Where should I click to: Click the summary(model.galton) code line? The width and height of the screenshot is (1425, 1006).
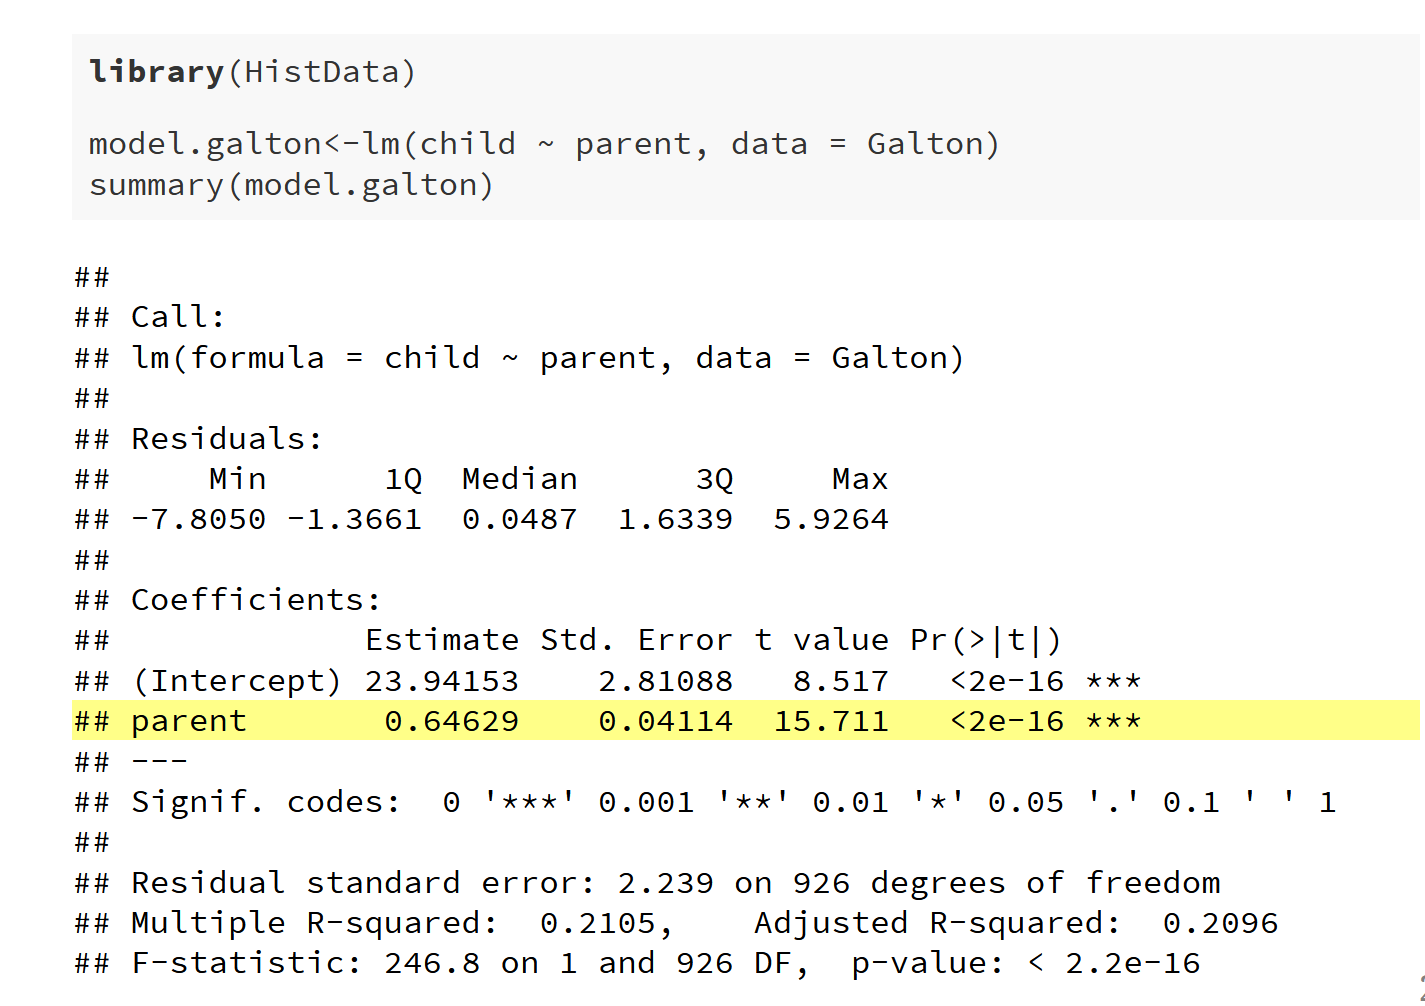[291, 185]
